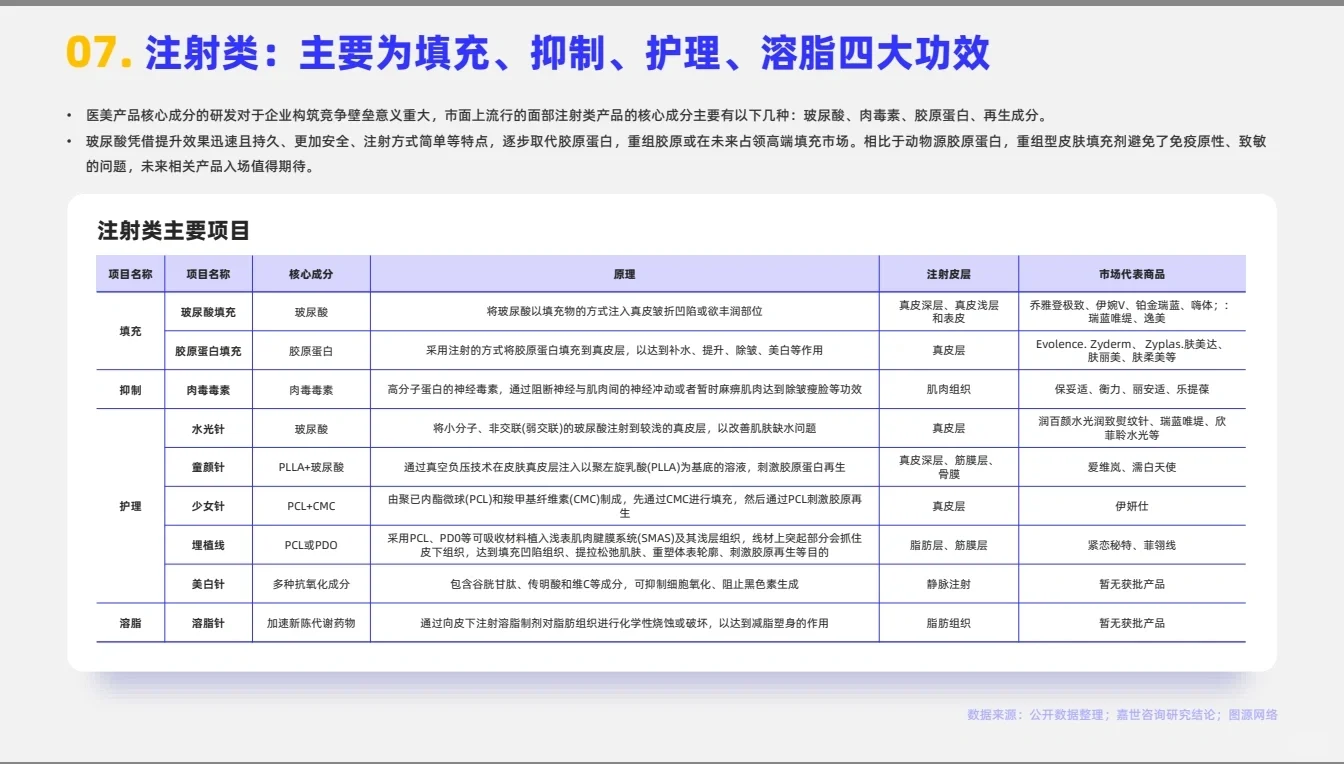This screenshot has width=1344, height=764.
Task: Select the "少女针" row label
Action: [208, 505]
